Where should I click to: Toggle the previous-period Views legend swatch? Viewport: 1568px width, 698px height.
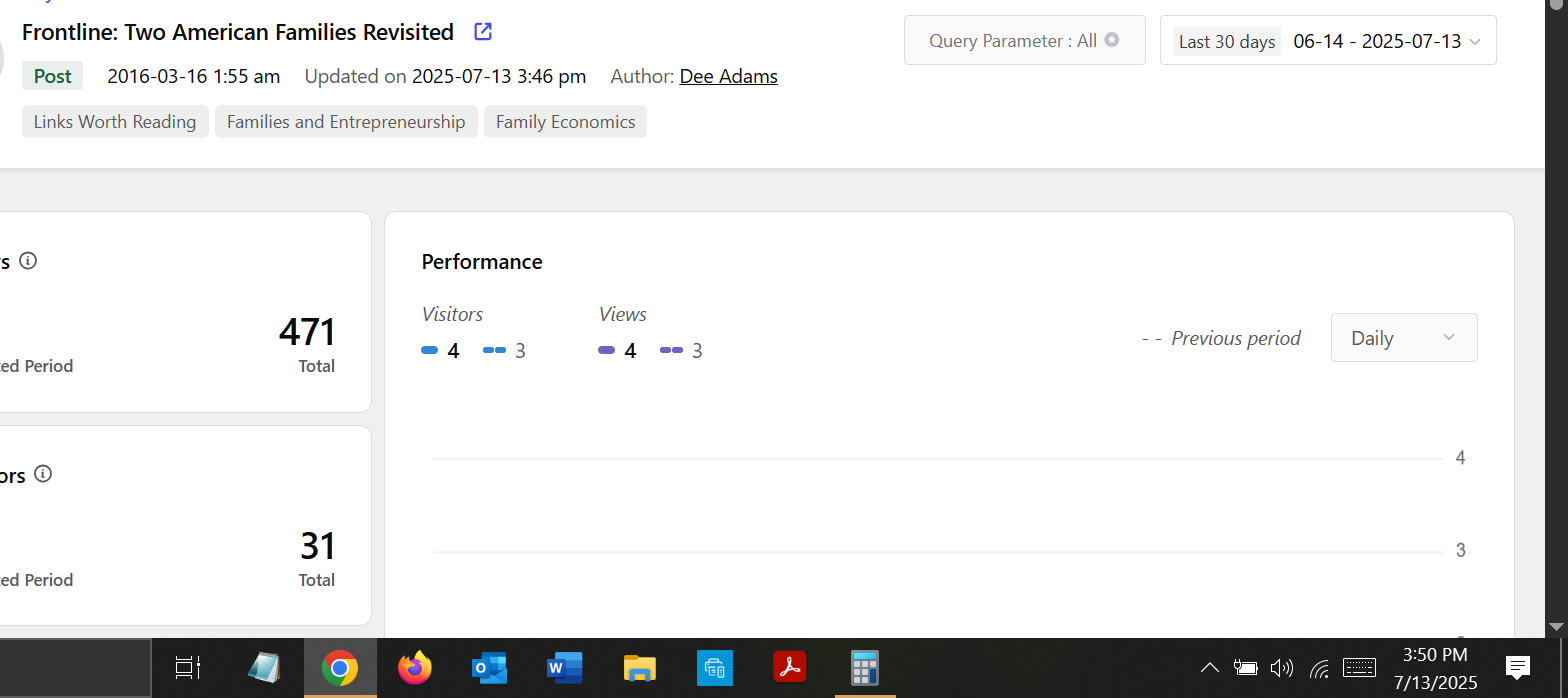tap(671, 351)
